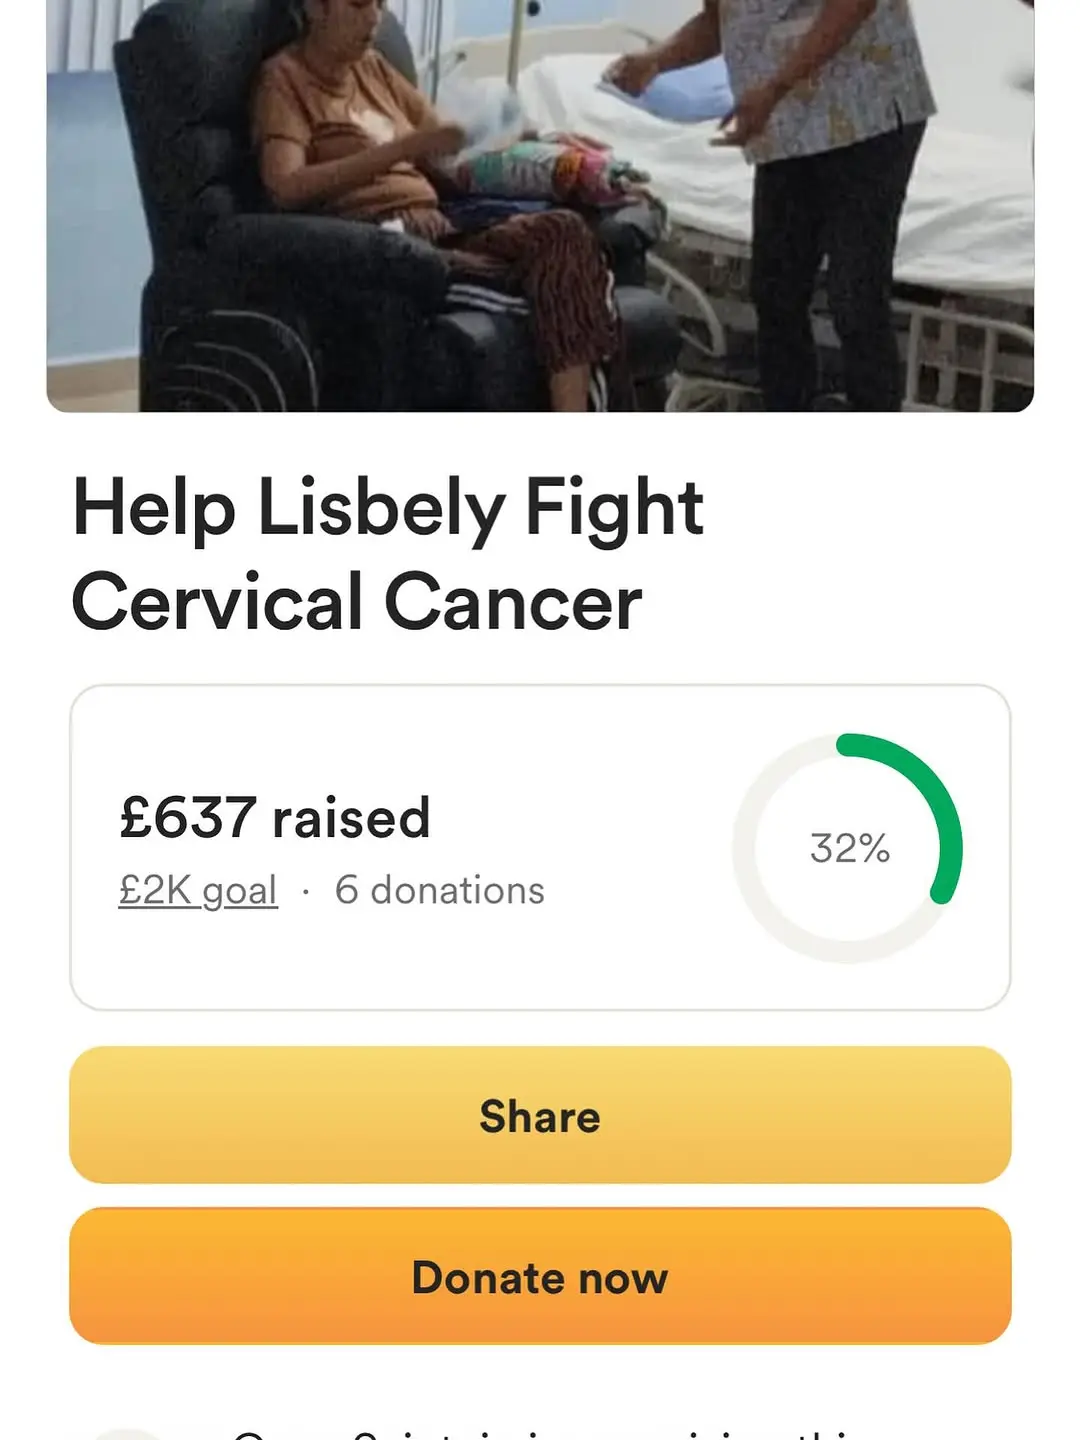Click the 32% percentage label
Viewport: 1080px width, 1440px height.
pos(850,848)
